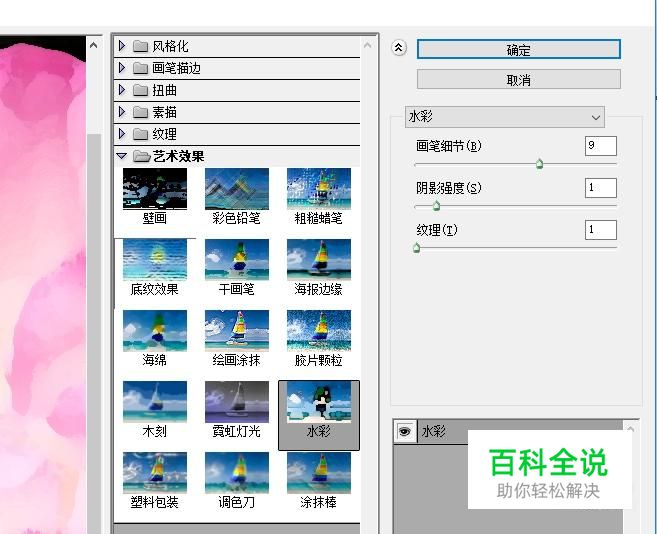Image resolution: width=657 pixels, height=534 pixels.
Task: Click the 素描 folder icon
Action: [x=141, y=112]
